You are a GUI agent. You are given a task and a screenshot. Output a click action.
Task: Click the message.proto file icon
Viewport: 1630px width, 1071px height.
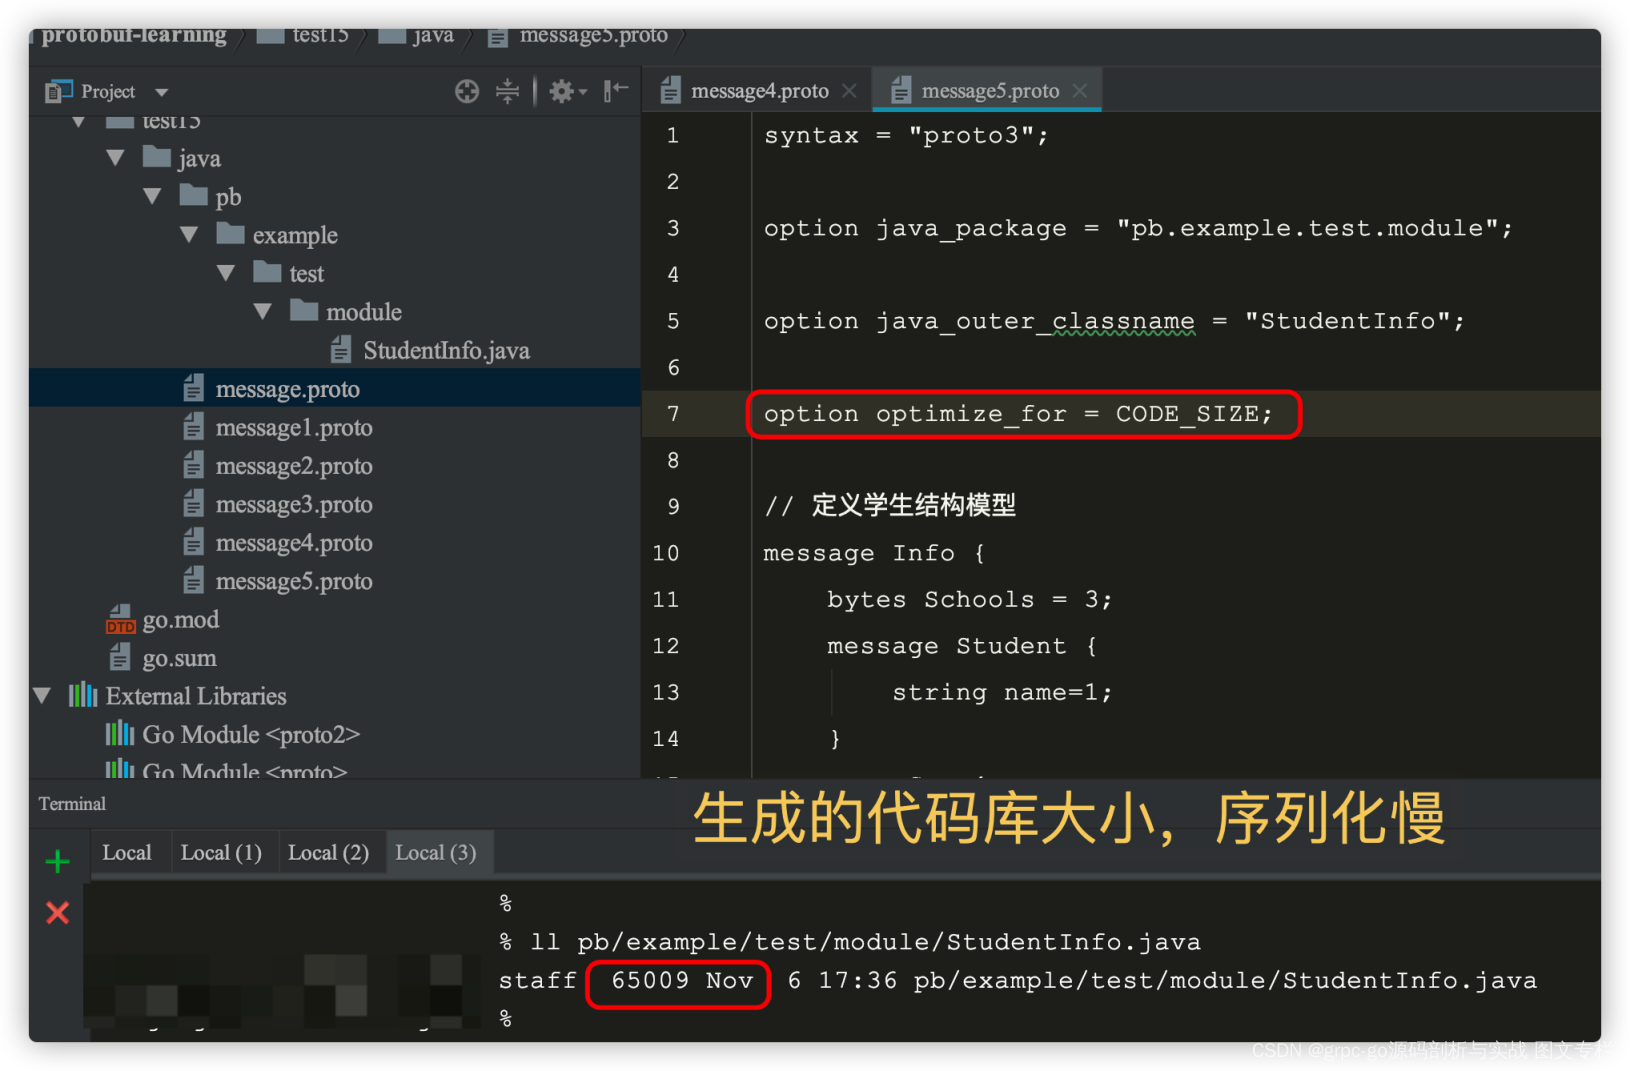(194, 389)
